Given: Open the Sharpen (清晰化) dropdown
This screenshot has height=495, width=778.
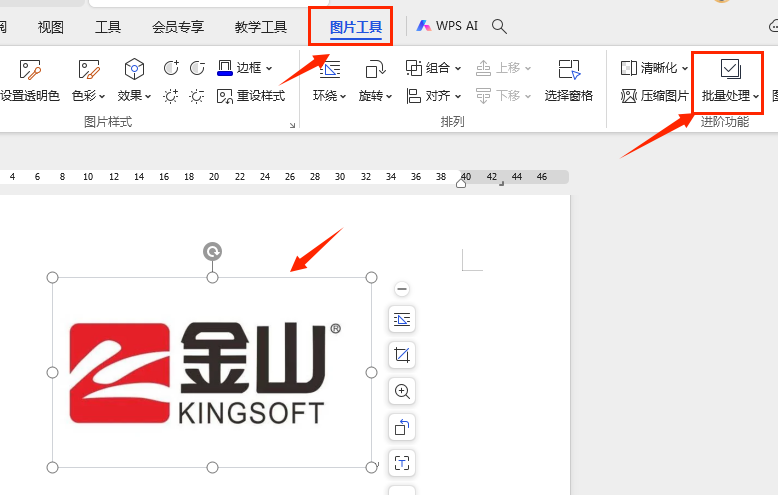Looking at the screenshot, I should (x=654, y=67).
